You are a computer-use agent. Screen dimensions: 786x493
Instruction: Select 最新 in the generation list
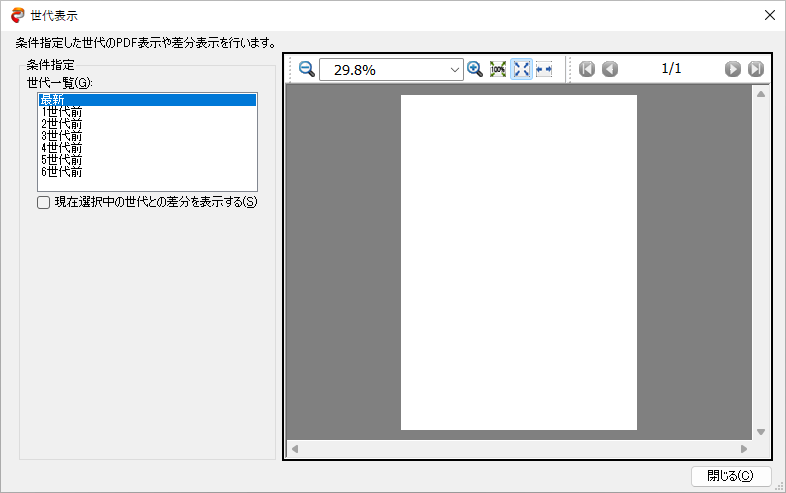point(147,100)
